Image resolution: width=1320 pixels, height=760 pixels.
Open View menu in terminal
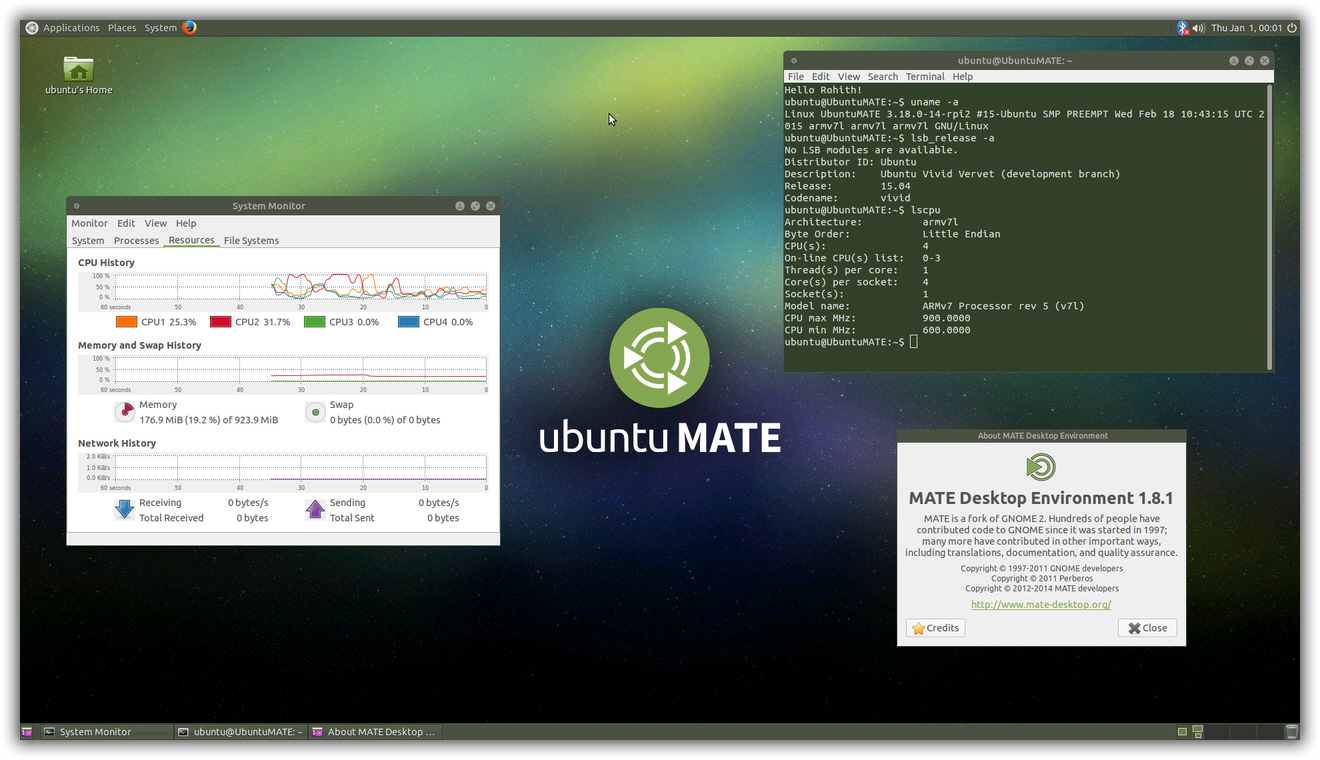[849, 76]
